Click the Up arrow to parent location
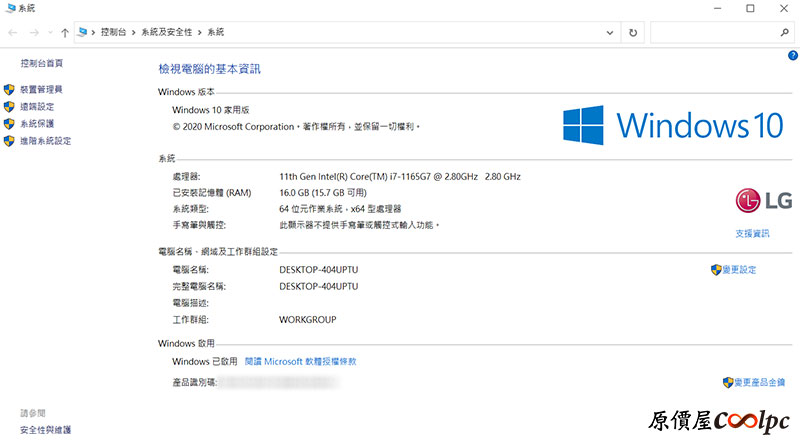The height and width of the screenshot is (447, 800). pos(65,32)
